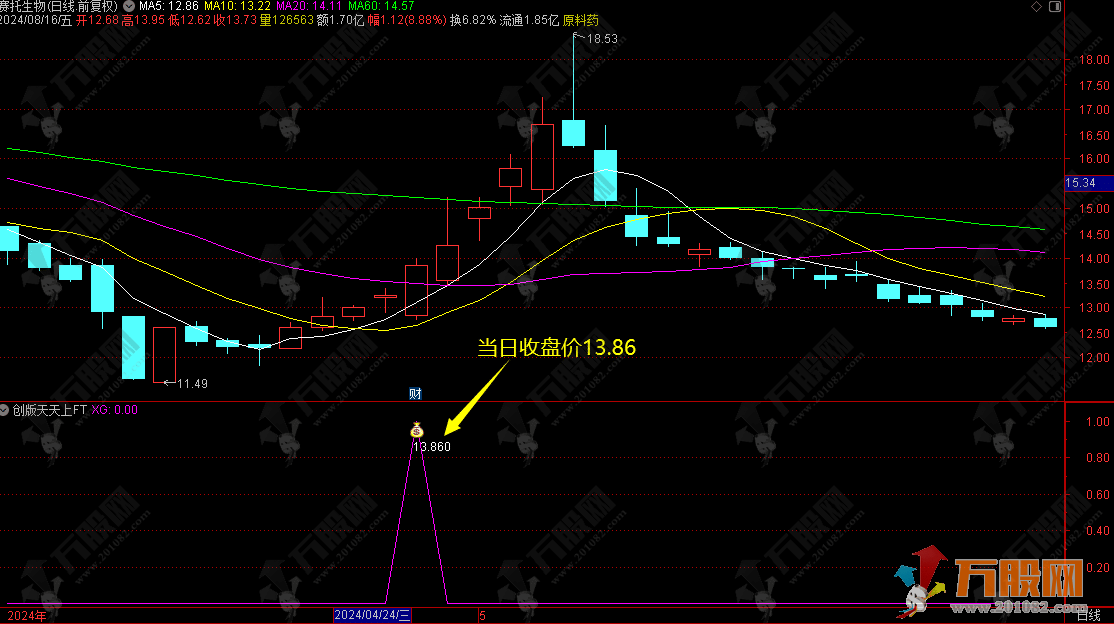This screenshot has height=624, width=1114.
Task: Click the 收13.73 closing price text
Action: (235, 21)
